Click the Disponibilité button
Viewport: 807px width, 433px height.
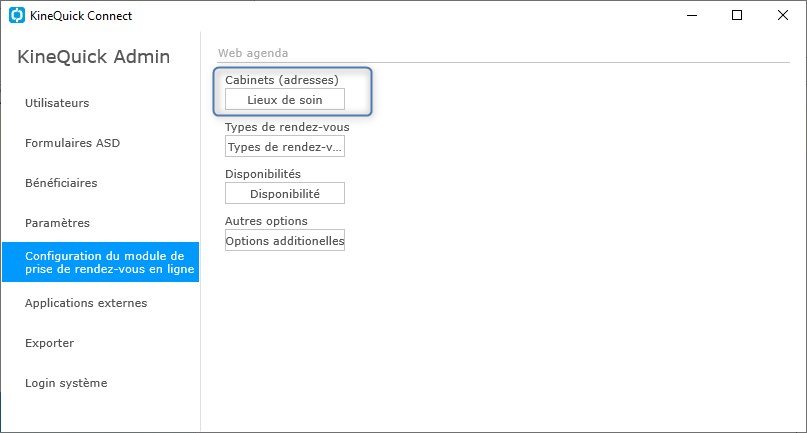(285, 194)
